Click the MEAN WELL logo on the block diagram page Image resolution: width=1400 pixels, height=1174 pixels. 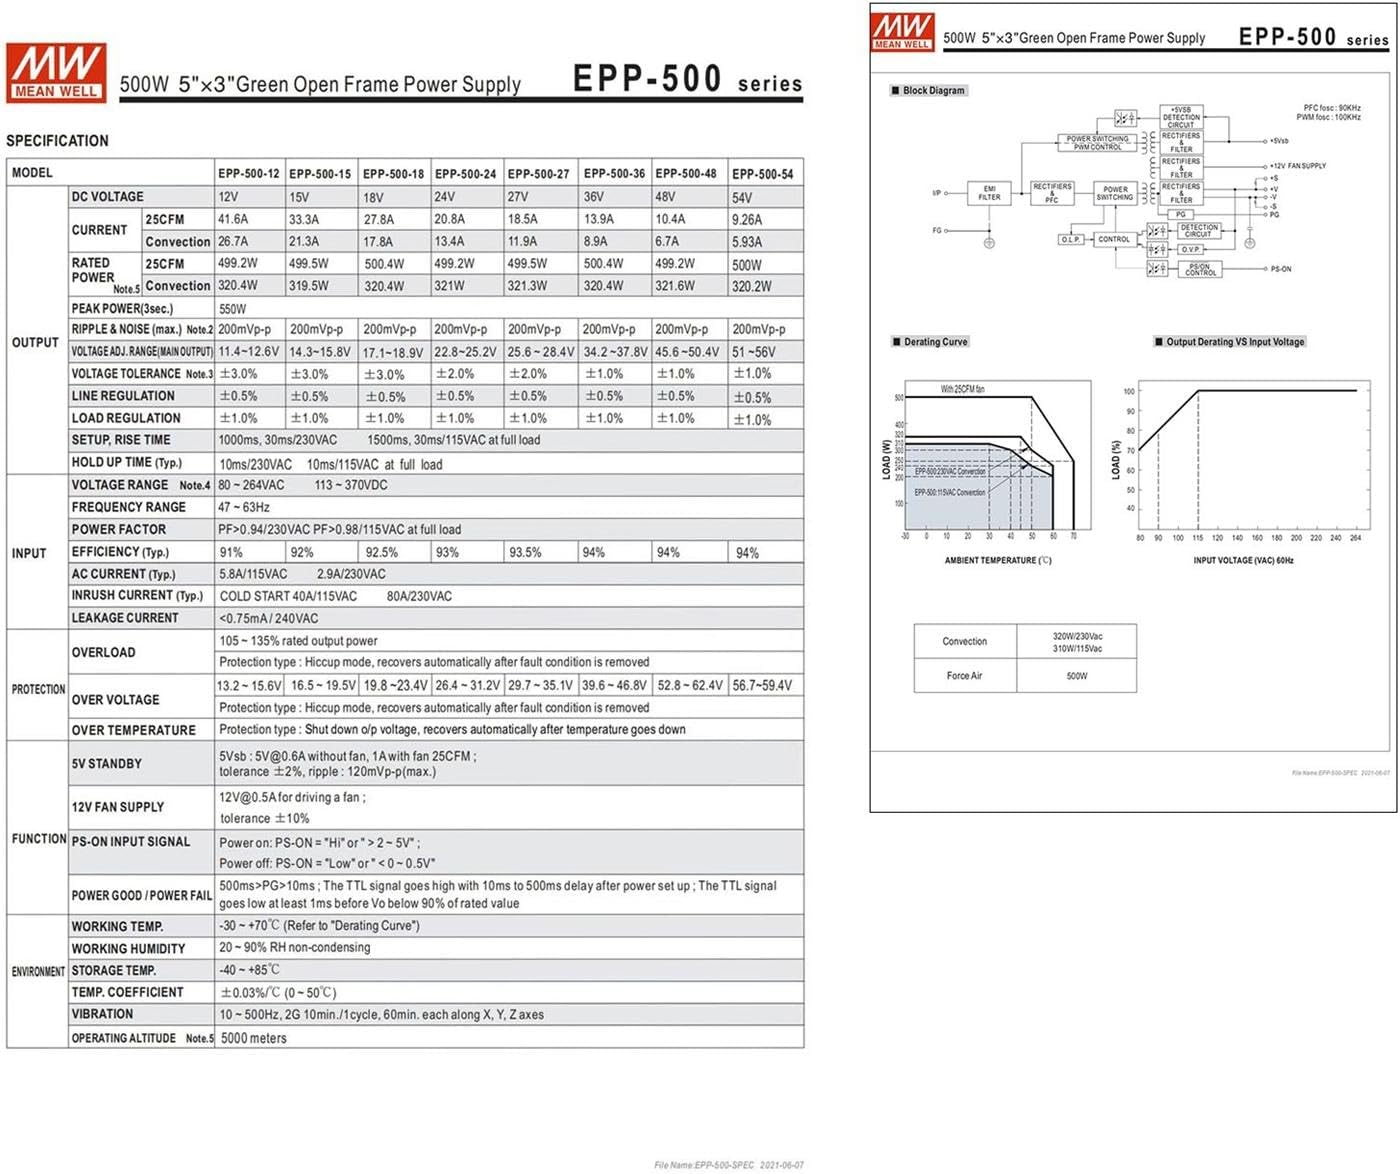coord(902,31)
